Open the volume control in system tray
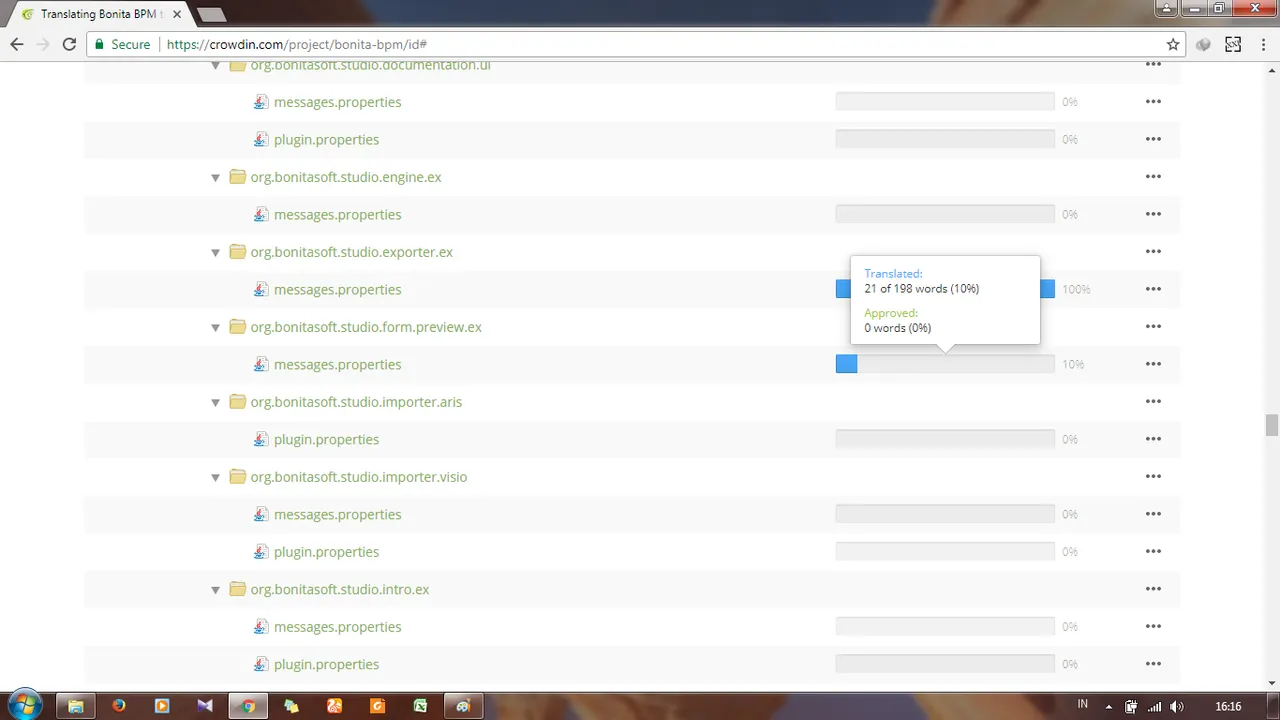This screenshot has height=720, width=1280. 1177,706
